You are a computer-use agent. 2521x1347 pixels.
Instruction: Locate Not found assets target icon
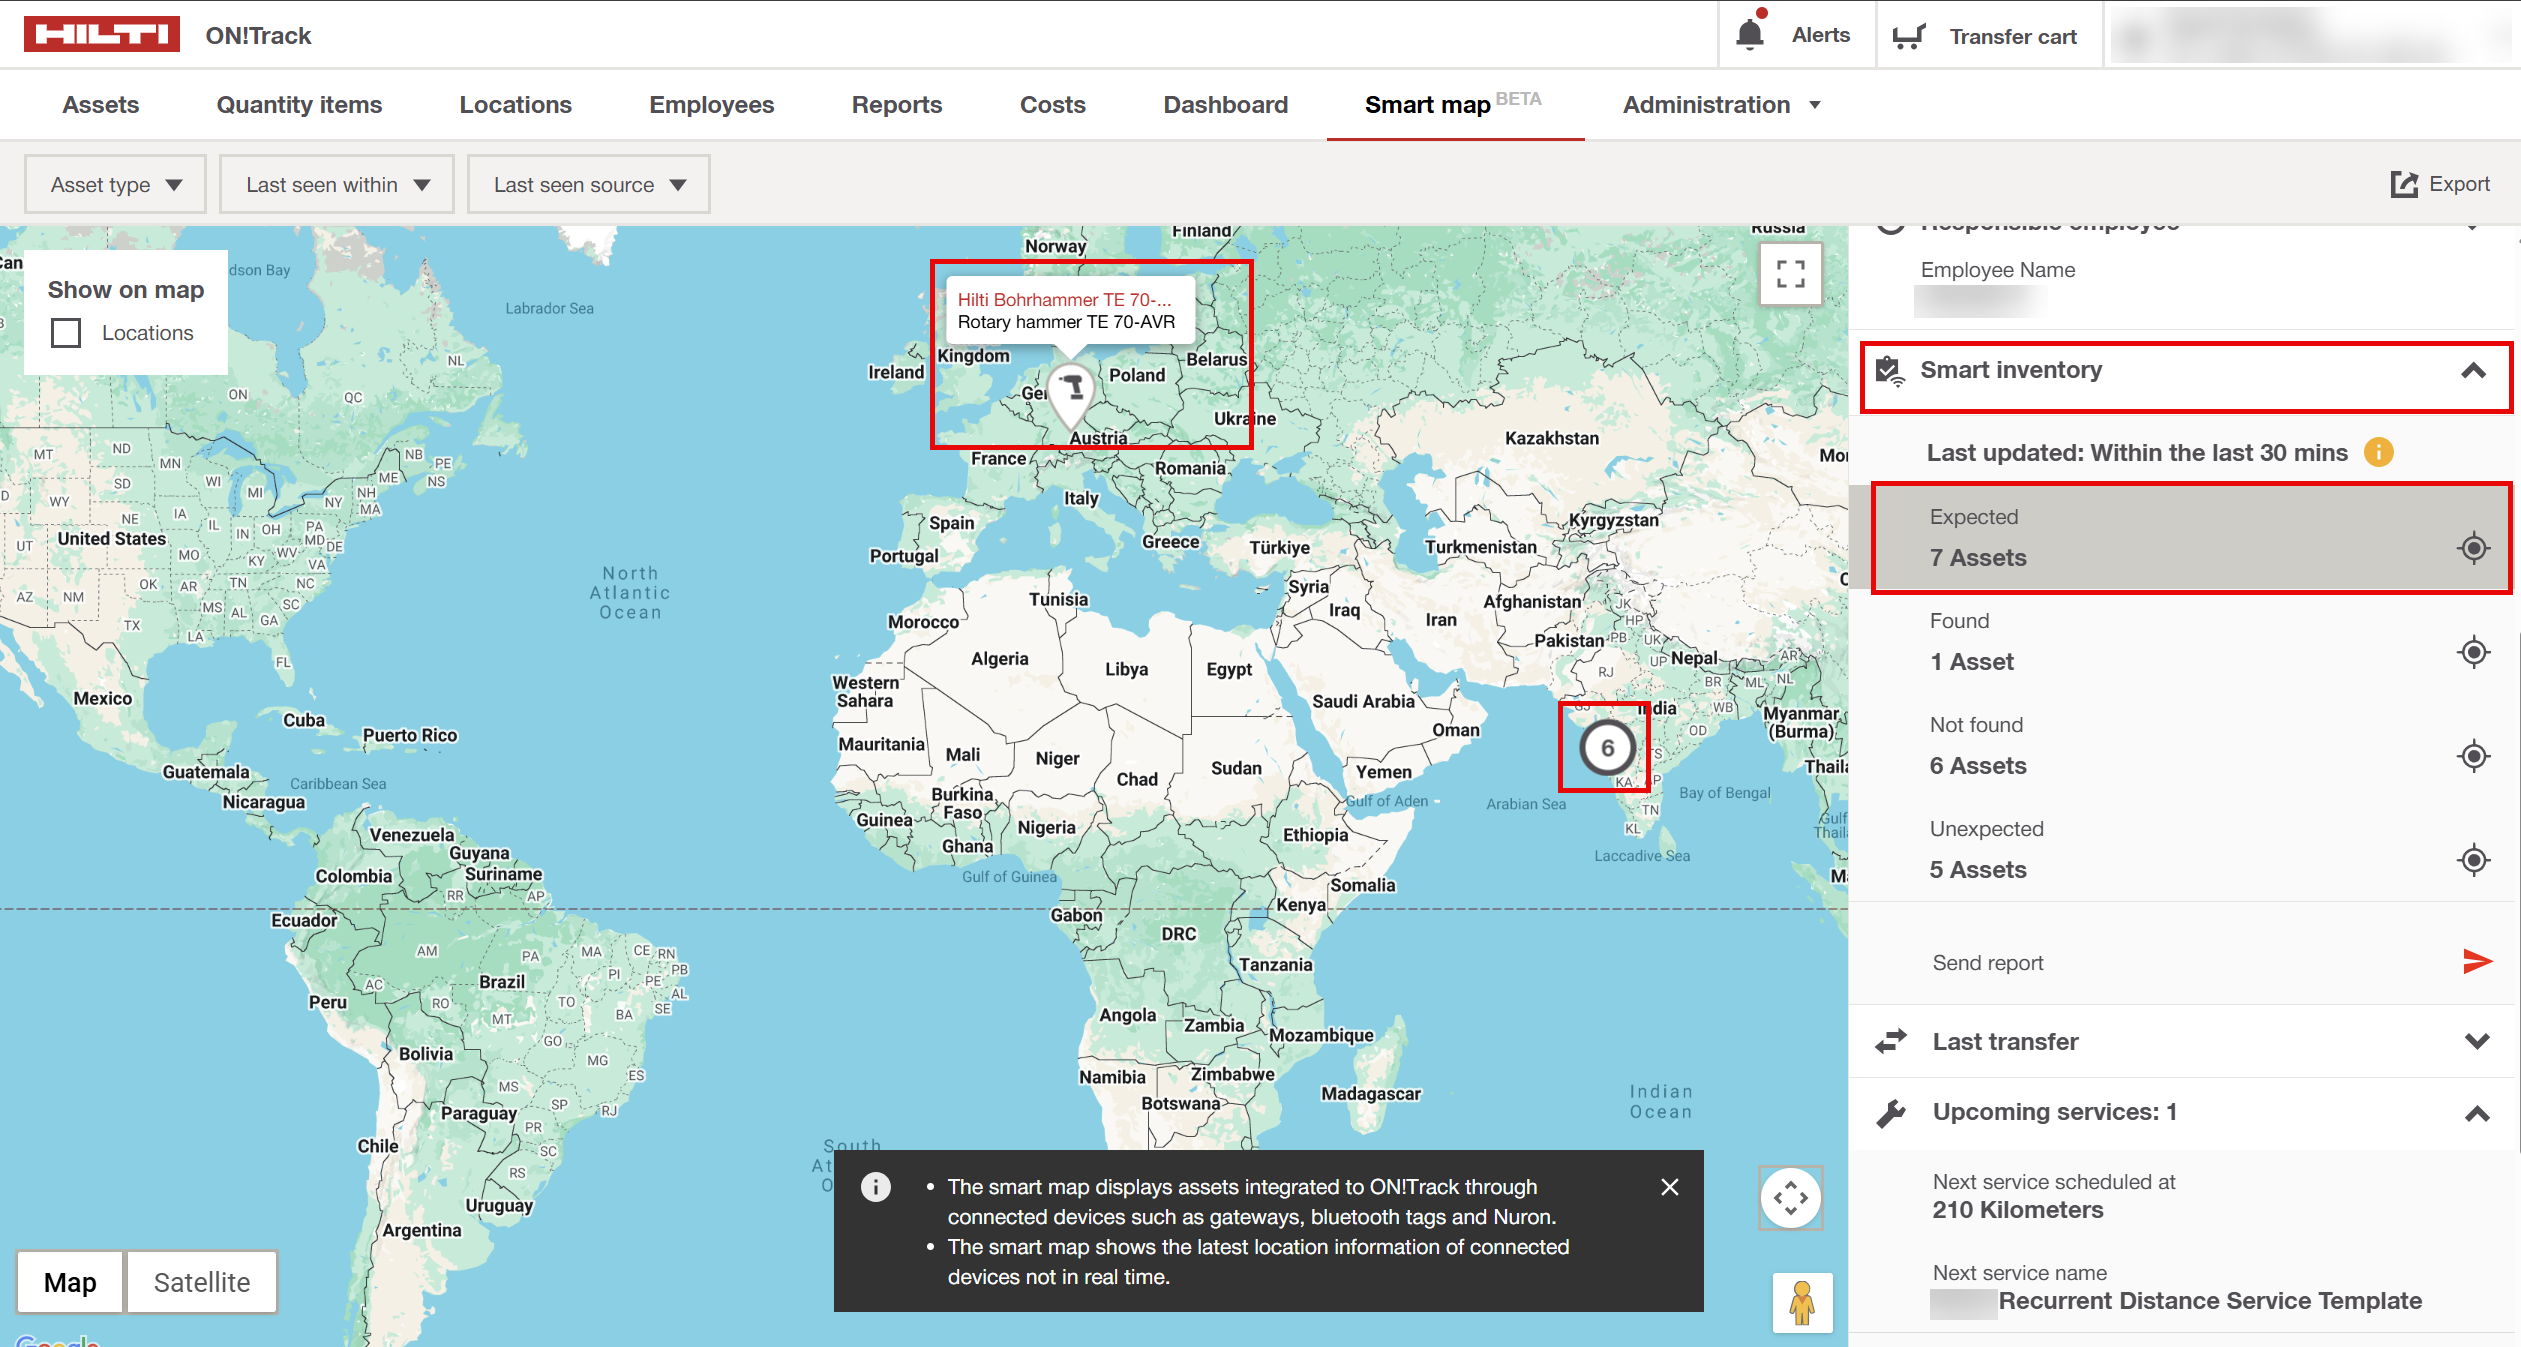(x=2473, y=756)
